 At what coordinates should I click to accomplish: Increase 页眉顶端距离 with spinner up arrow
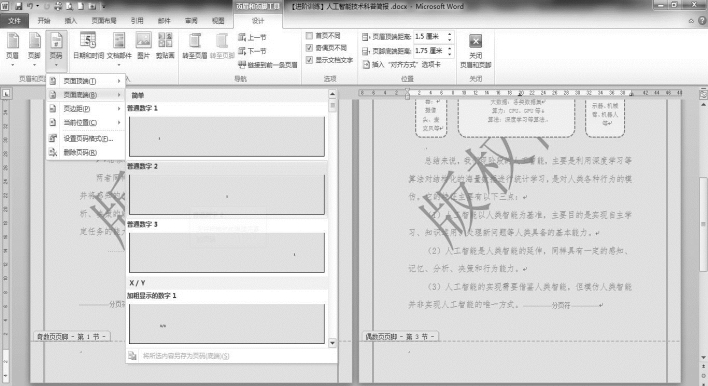coord(449,34)
